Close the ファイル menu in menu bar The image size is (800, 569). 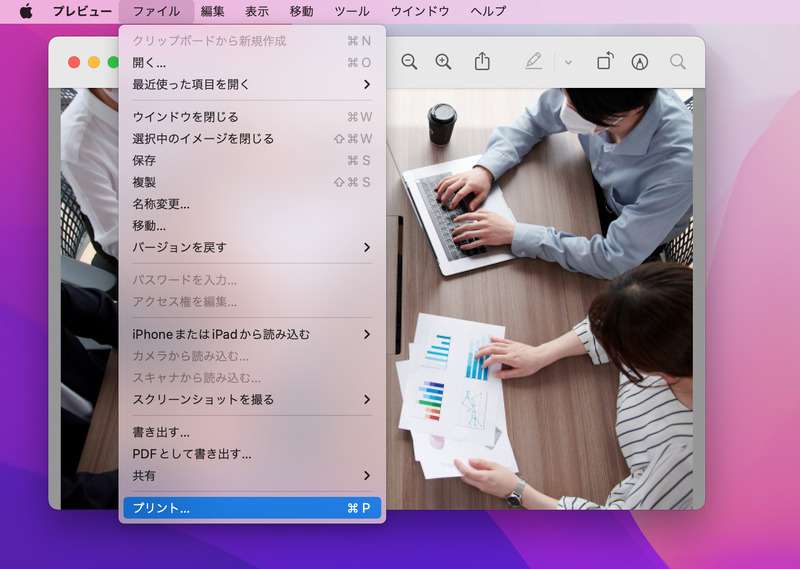pyautogui.click(x=156, y=11)
